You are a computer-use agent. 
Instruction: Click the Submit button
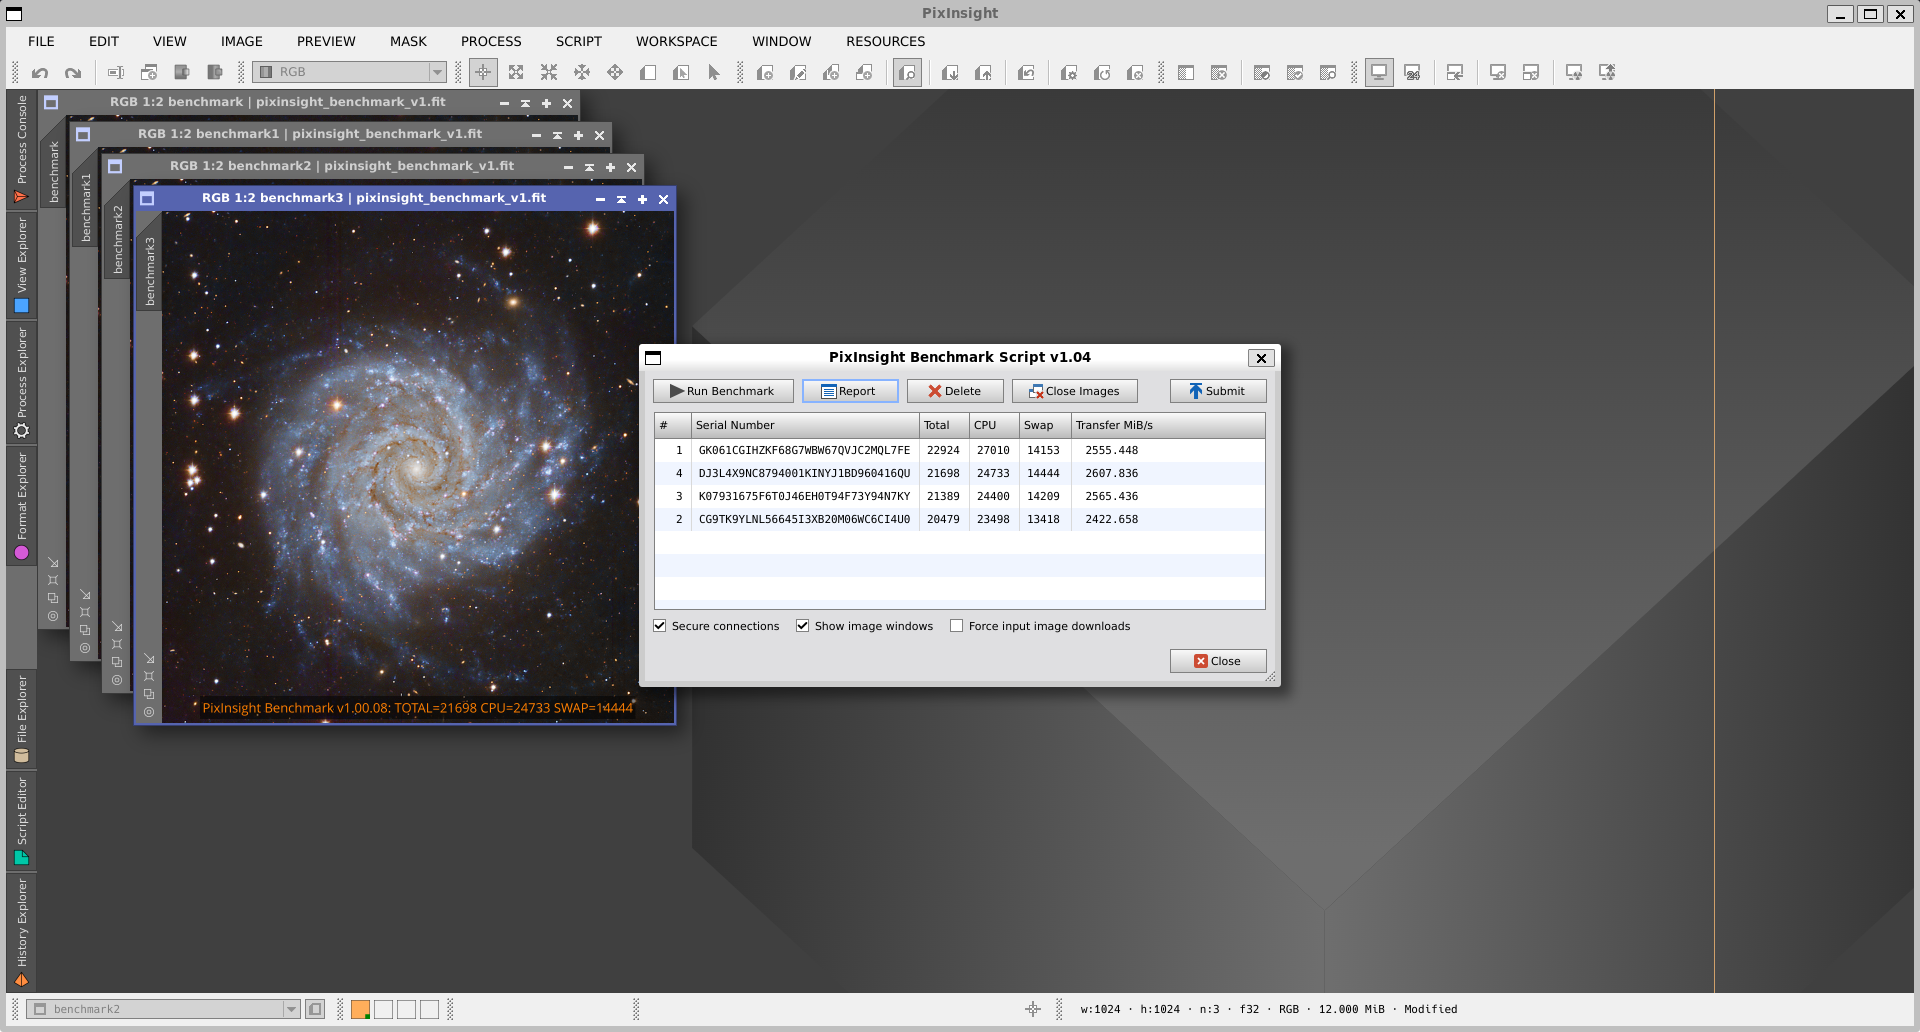[1218, 391]
